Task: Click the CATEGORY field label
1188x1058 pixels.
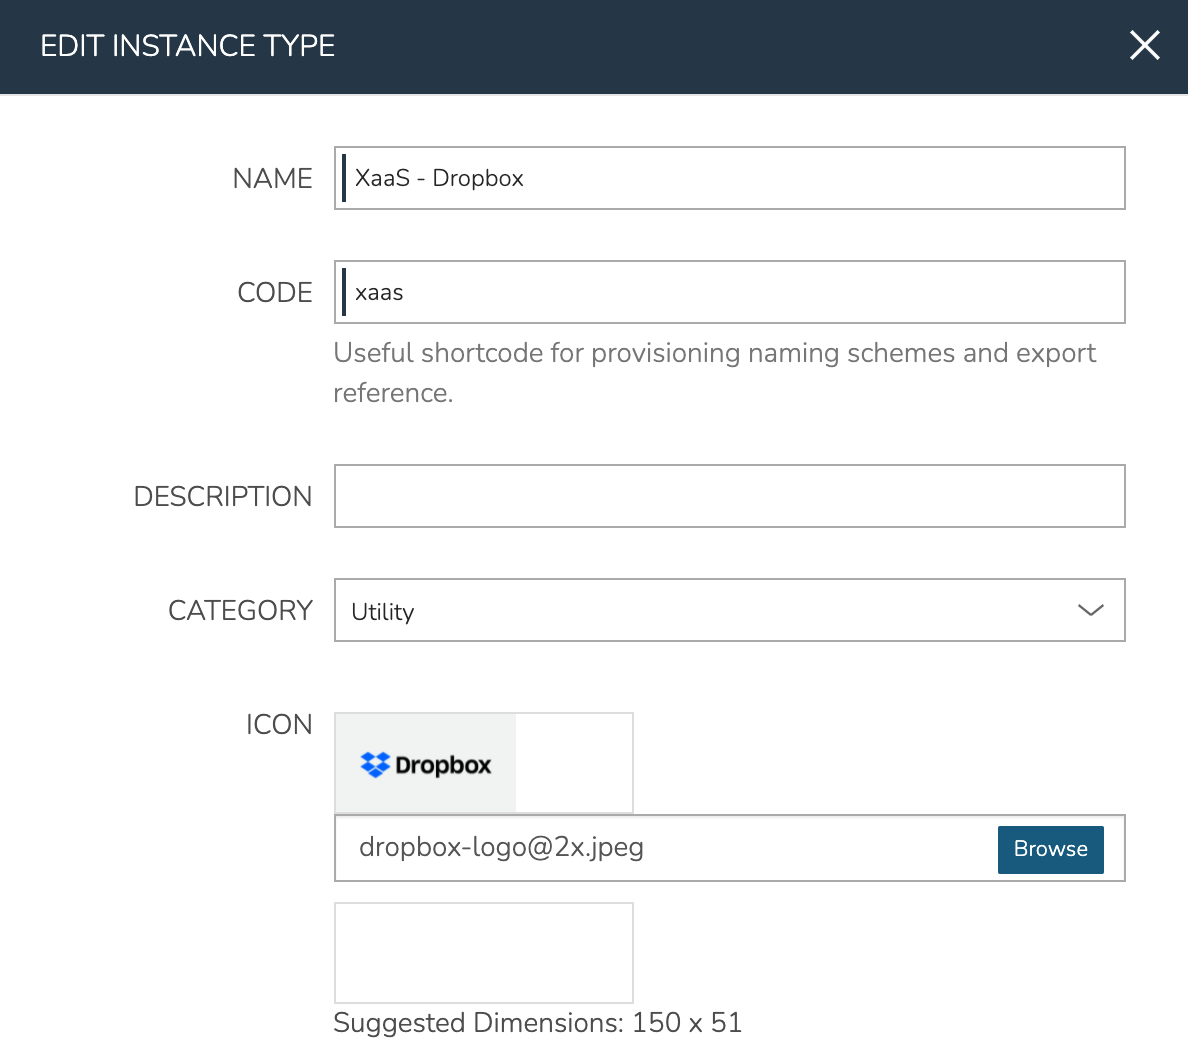Action: [x=240, y=610]
